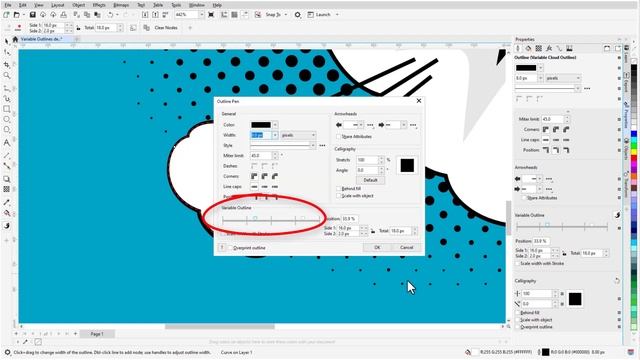Click Miter limit field in Outline Pen dialog
Screen dimensions: 640x360
pyautogui.click(x=261, y=156)
